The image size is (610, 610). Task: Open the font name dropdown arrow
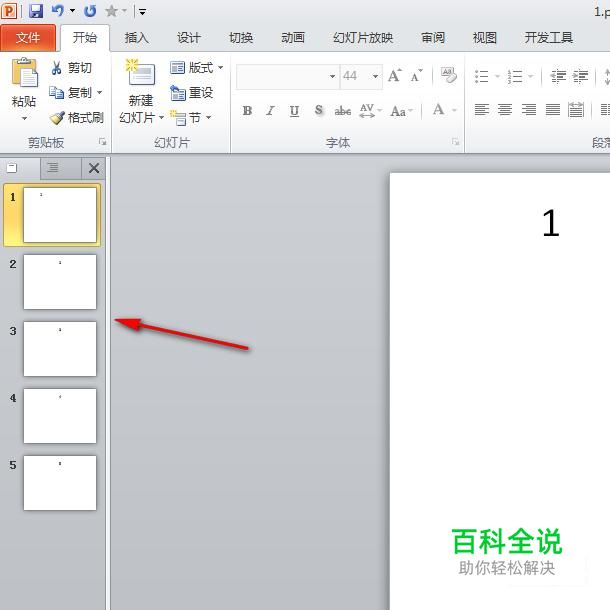click(333, 76)
